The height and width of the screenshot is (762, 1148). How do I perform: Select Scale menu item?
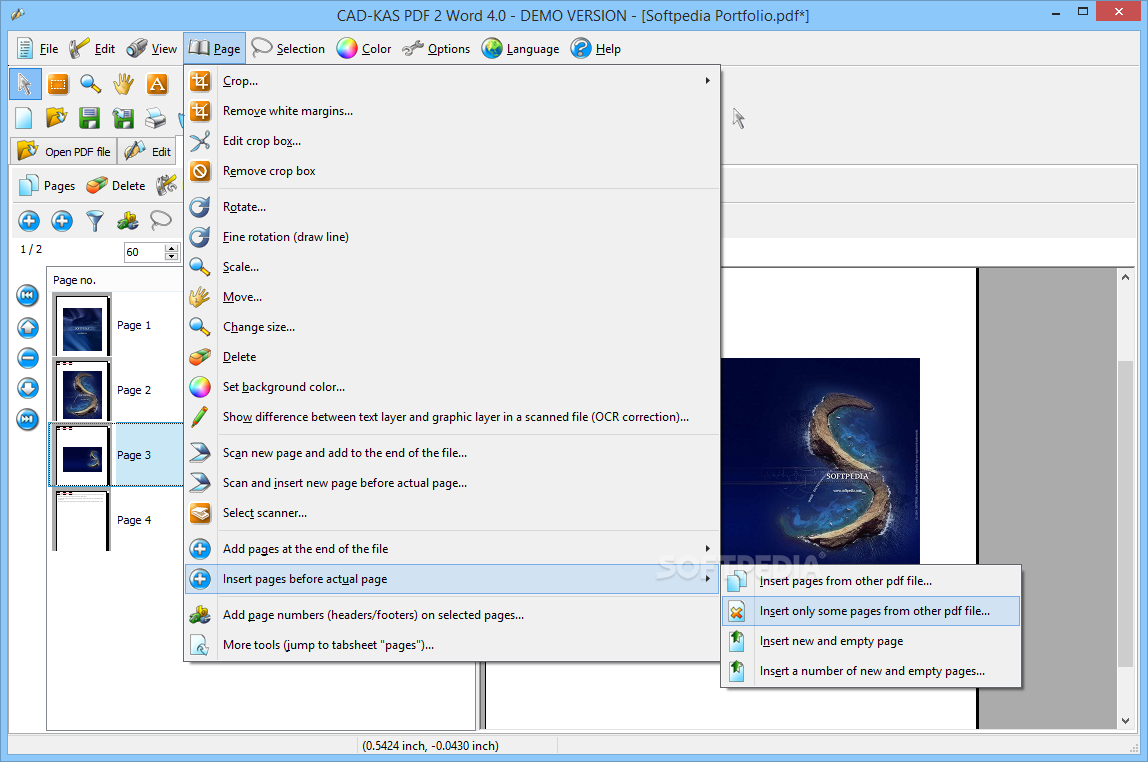coord(452,267)
